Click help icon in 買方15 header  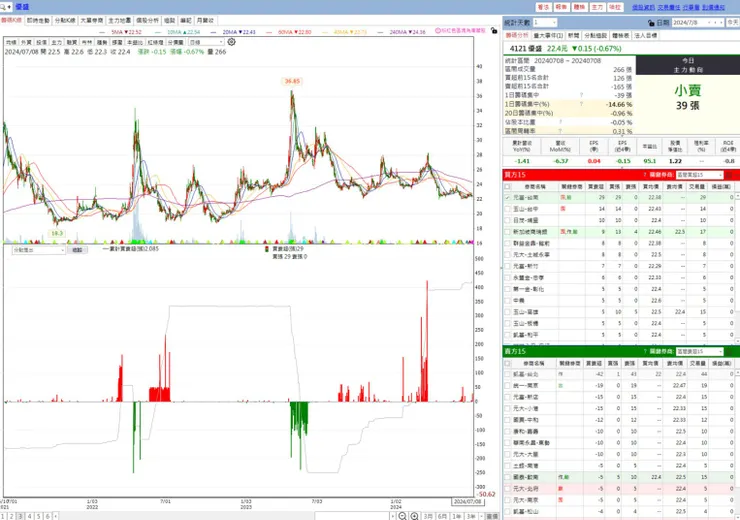coord(645,175)
